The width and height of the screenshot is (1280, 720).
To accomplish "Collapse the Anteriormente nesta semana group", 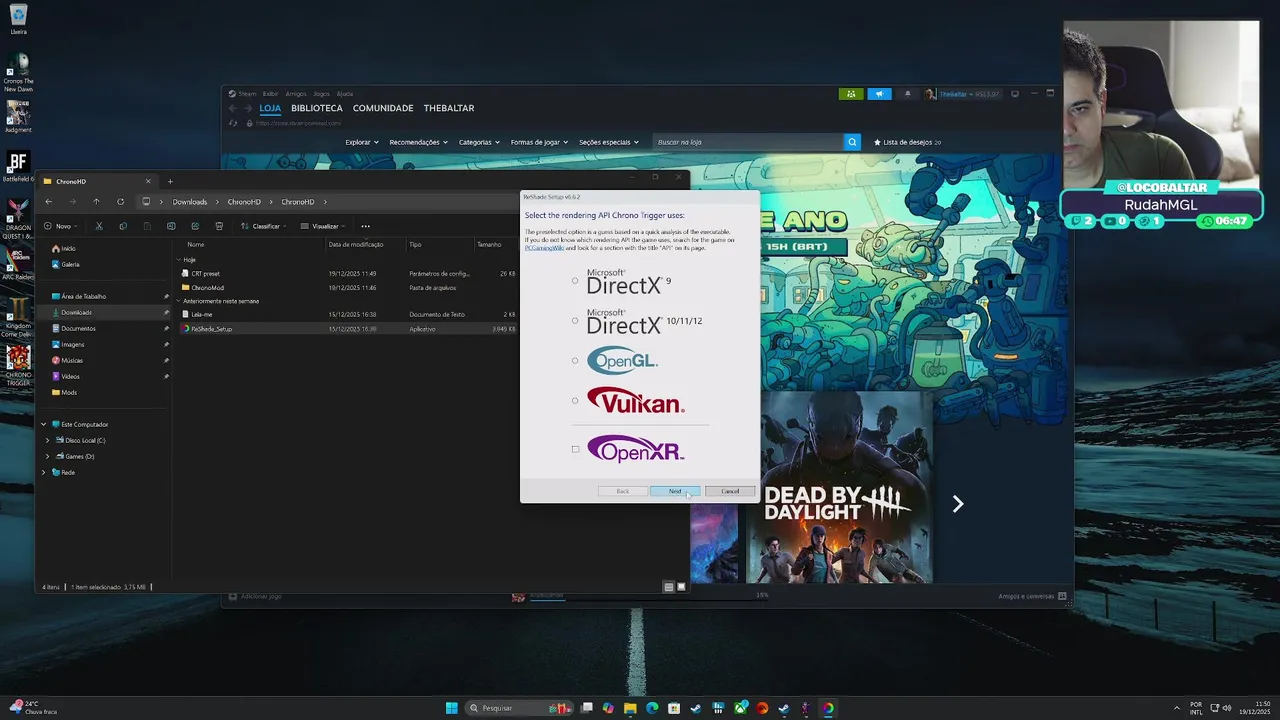I will click(x=179, y=301).
